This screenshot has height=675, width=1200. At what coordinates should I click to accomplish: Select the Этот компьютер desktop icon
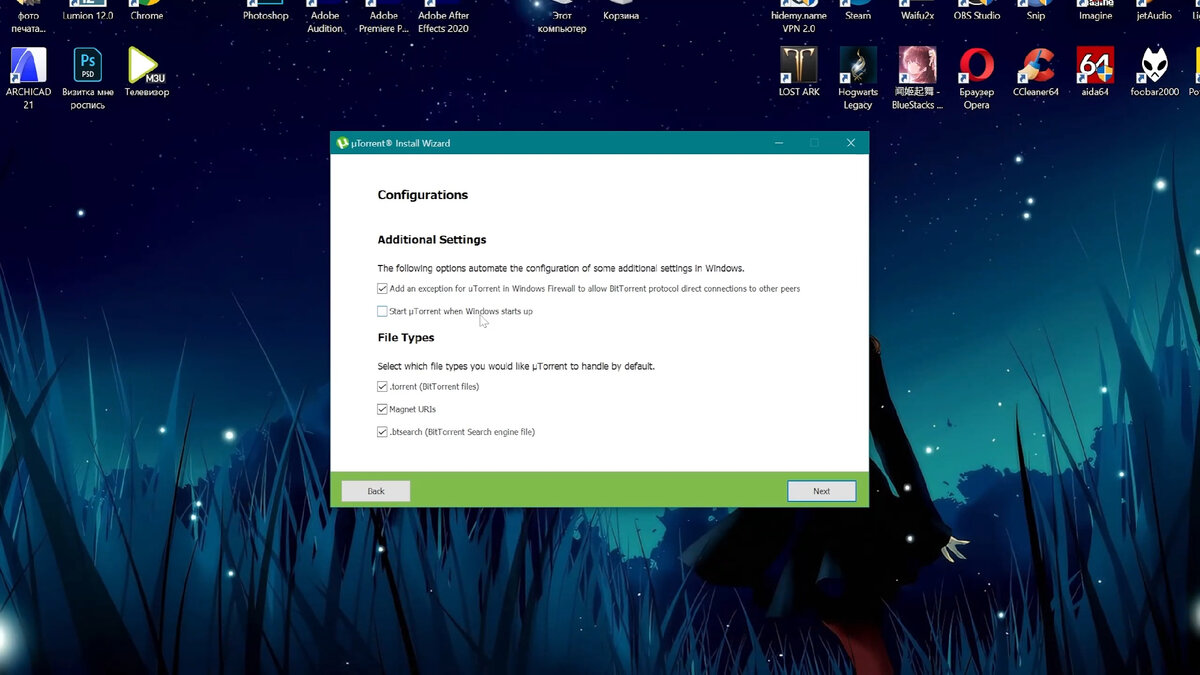(x=562, y=16)
